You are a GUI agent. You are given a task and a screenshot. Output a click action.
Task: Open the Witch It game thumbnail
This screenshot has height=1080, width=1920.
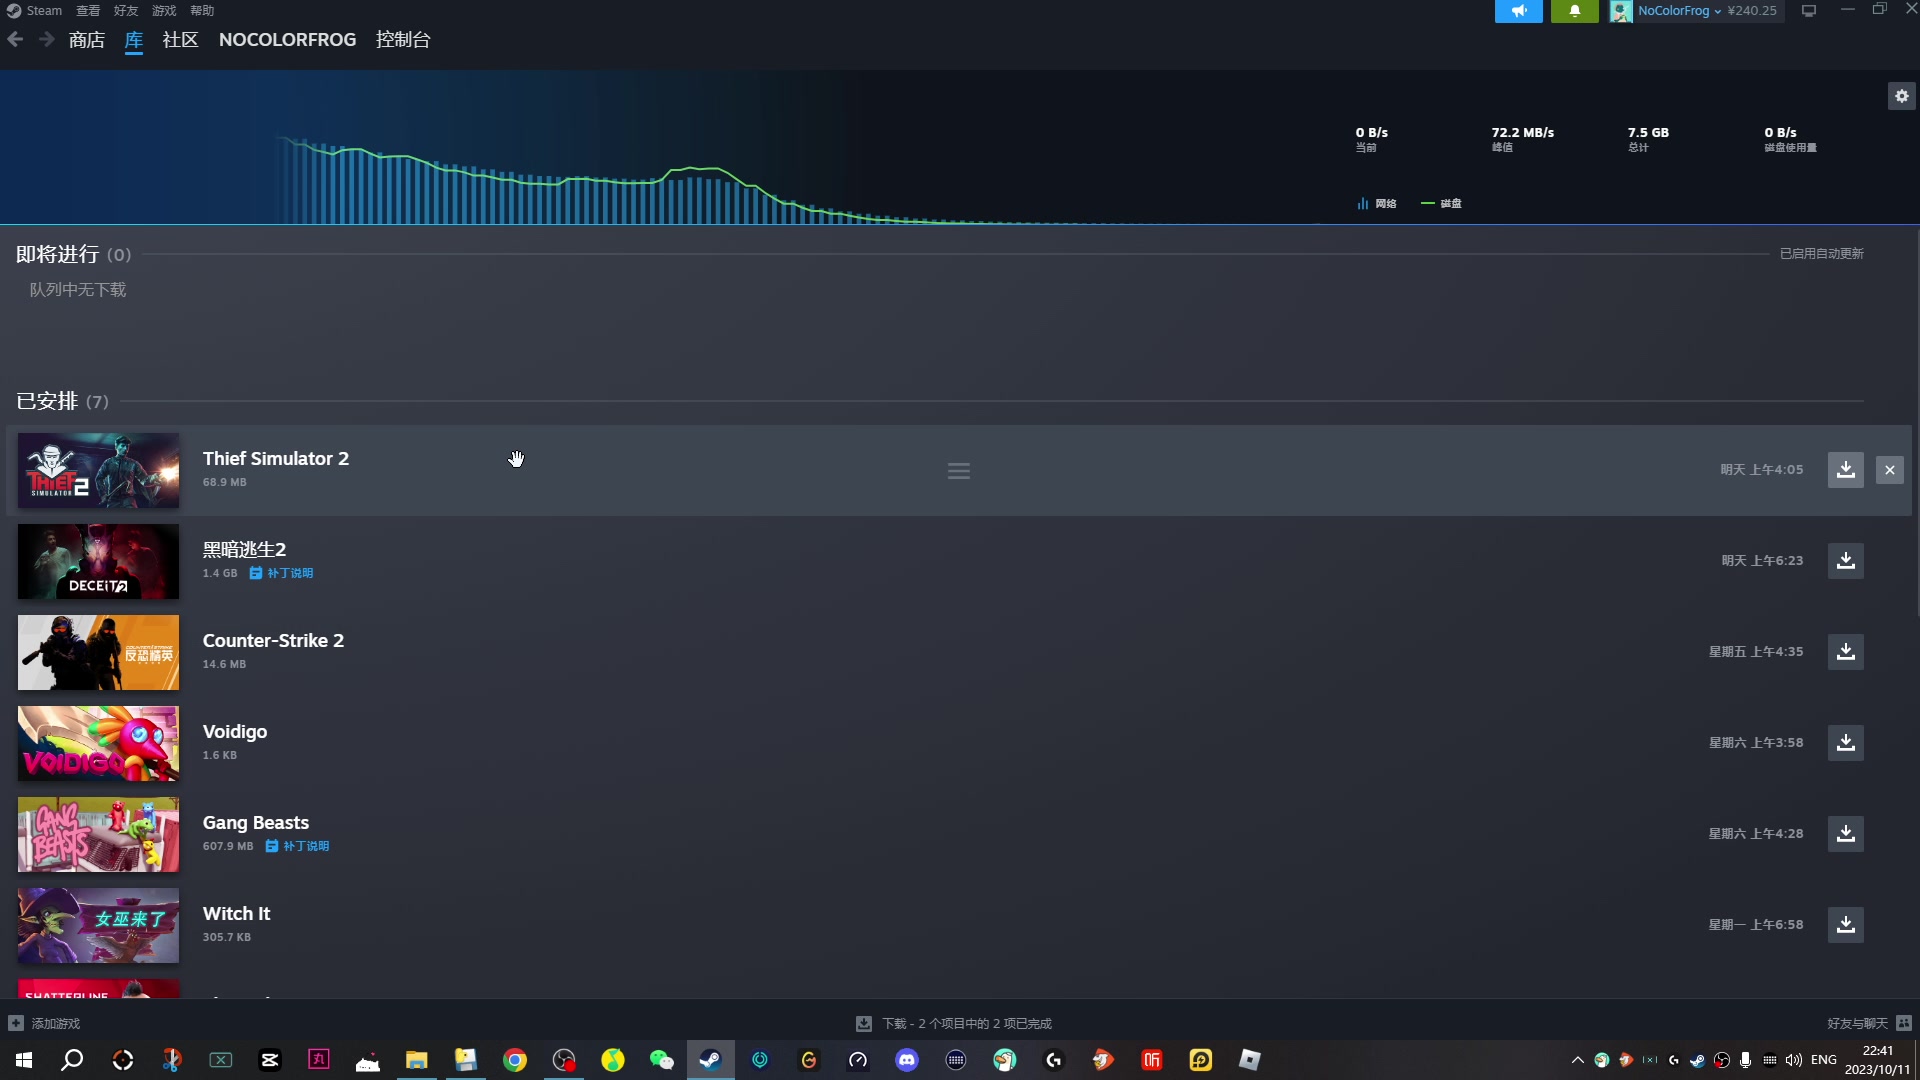coord(98,925)
